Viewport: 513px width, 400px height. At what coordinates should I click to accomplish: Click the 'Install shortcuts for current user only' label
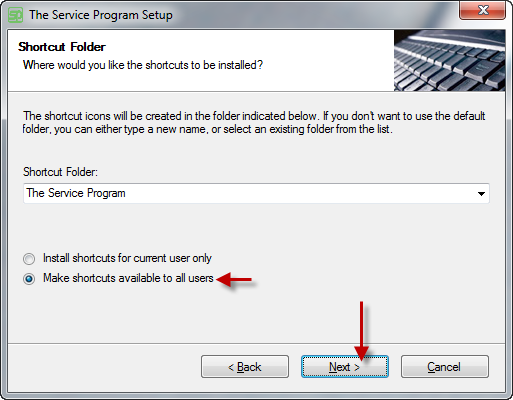click(x=127, y=258)
